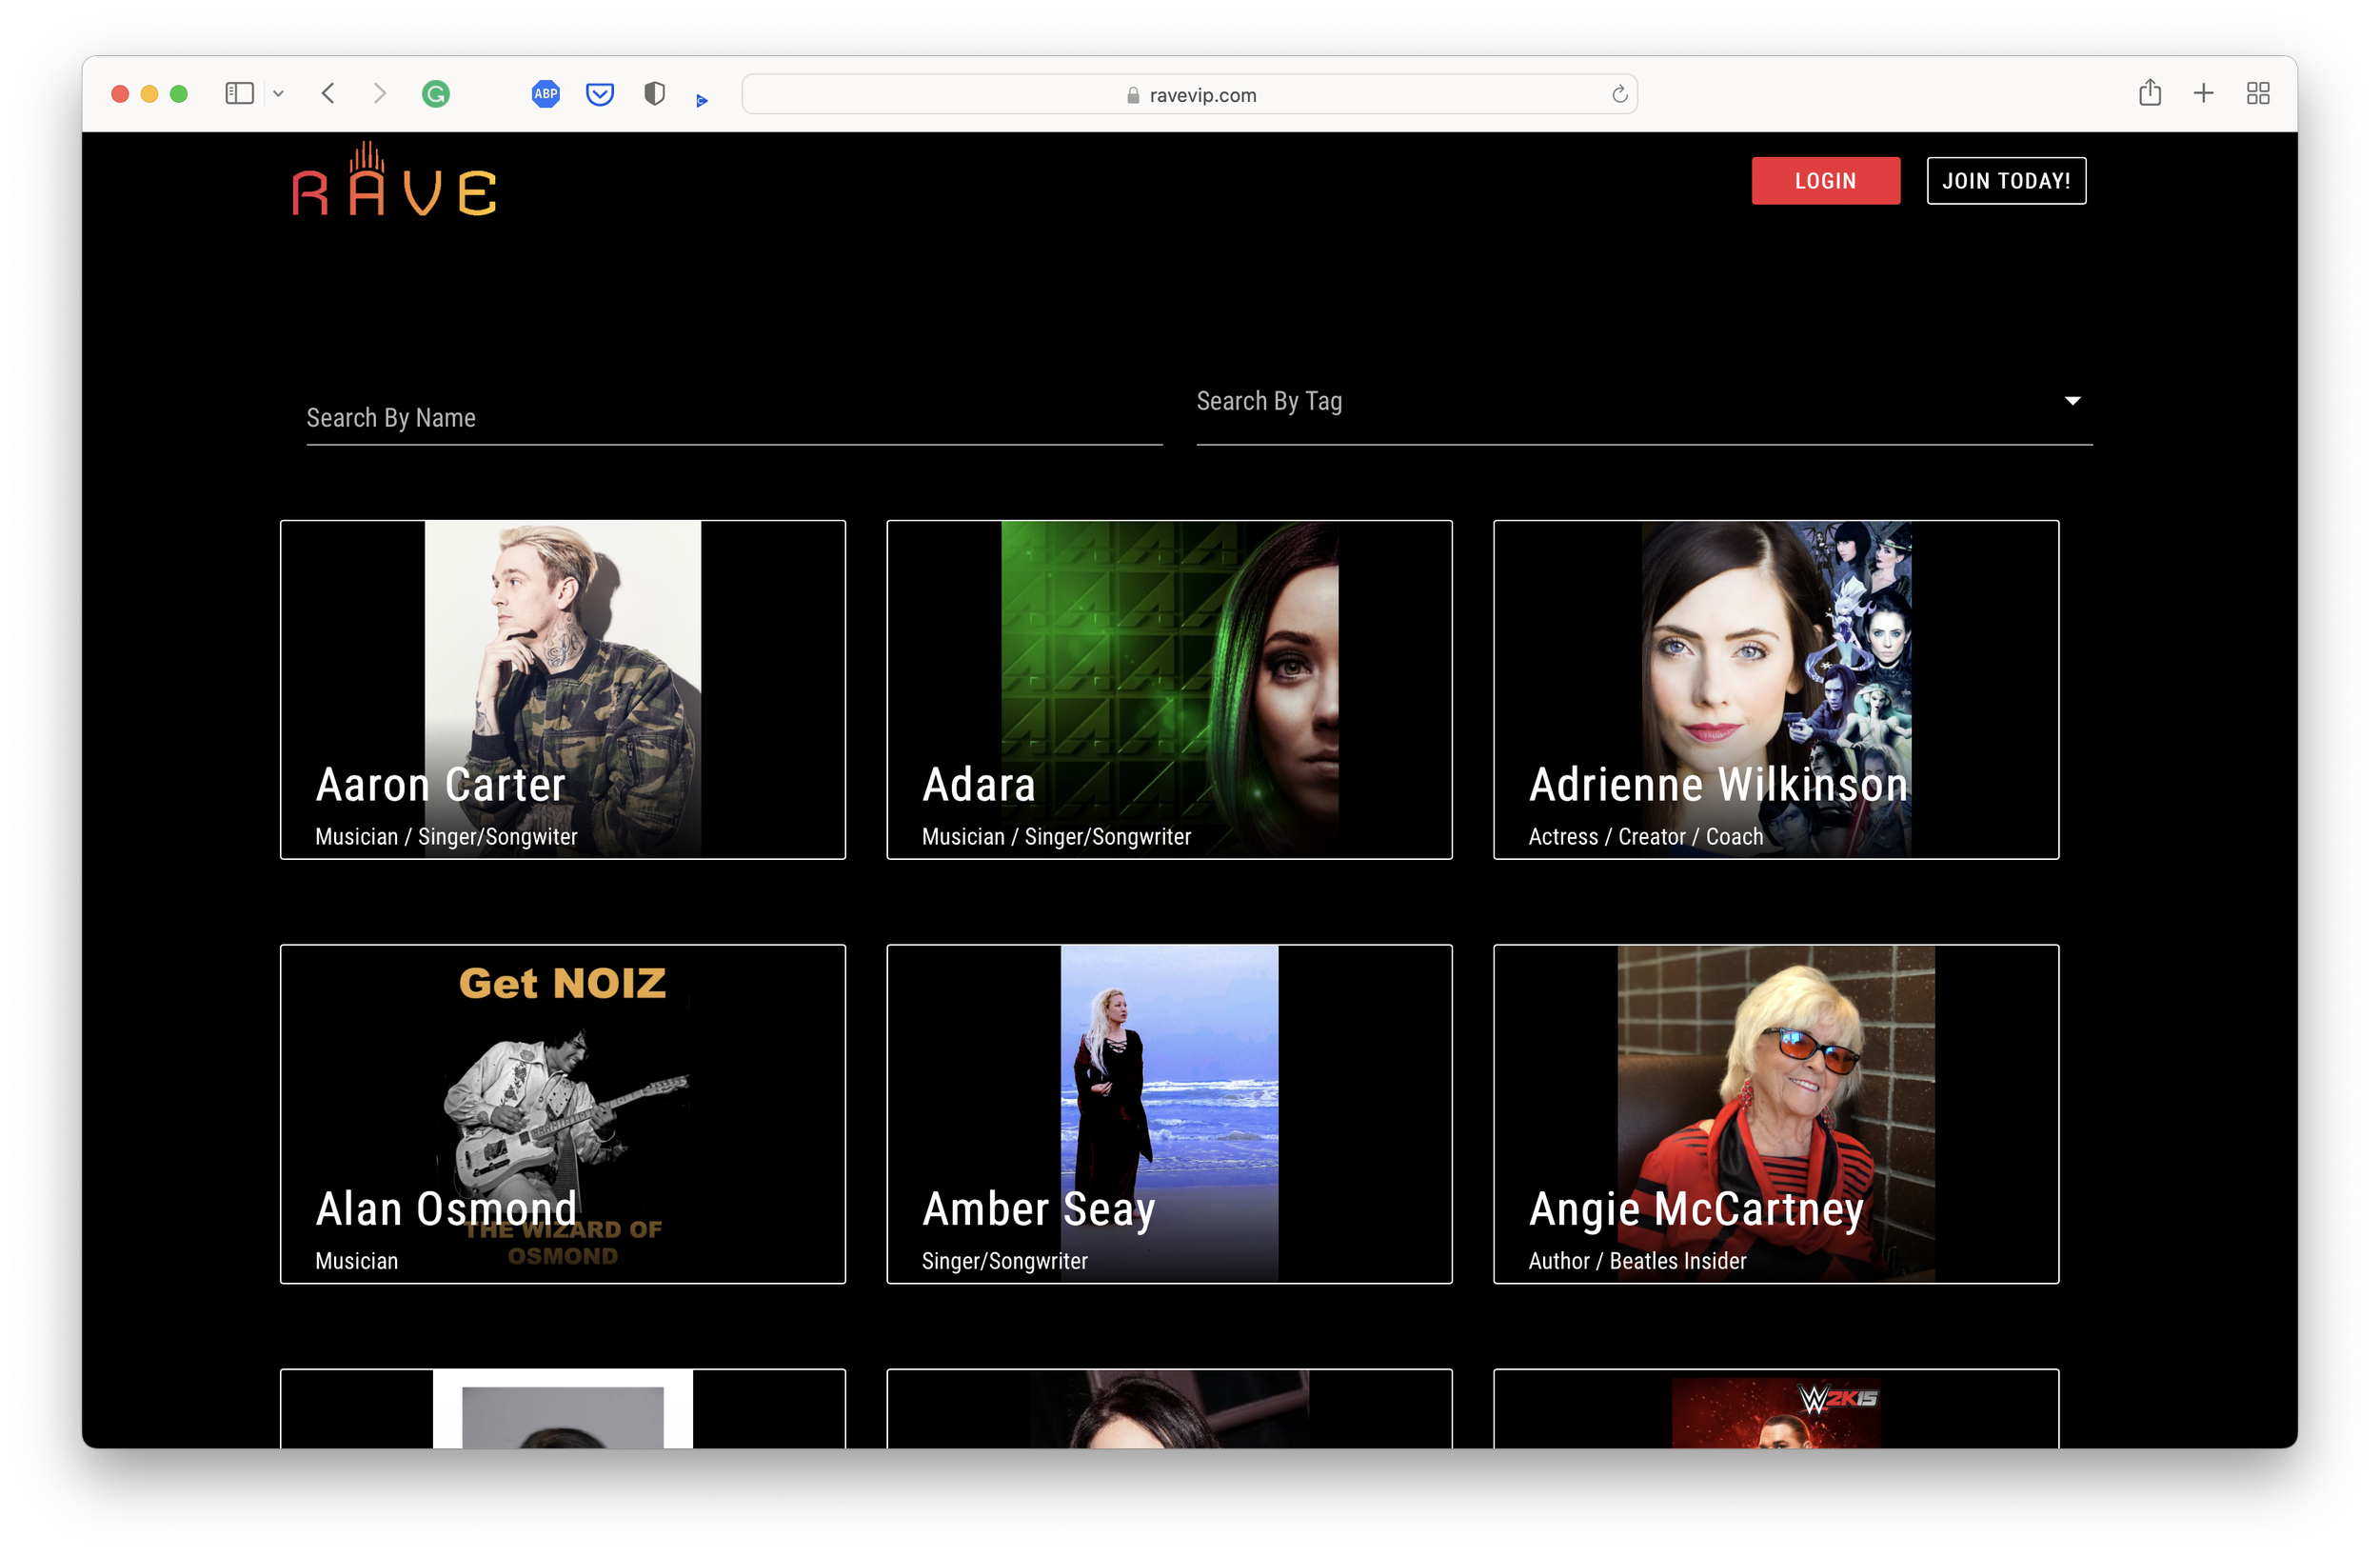Image resolution: width=2380 pixels, height=1557 pixels.
Task: Go back with the browser back arrow
Action: tap(328, 94)
